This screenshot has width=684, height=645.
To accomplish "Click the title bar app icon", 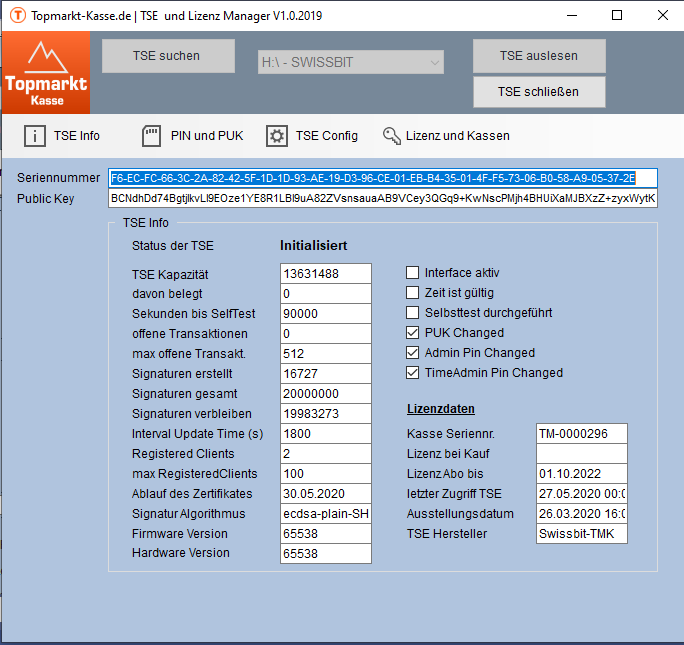I will [15, 16].
